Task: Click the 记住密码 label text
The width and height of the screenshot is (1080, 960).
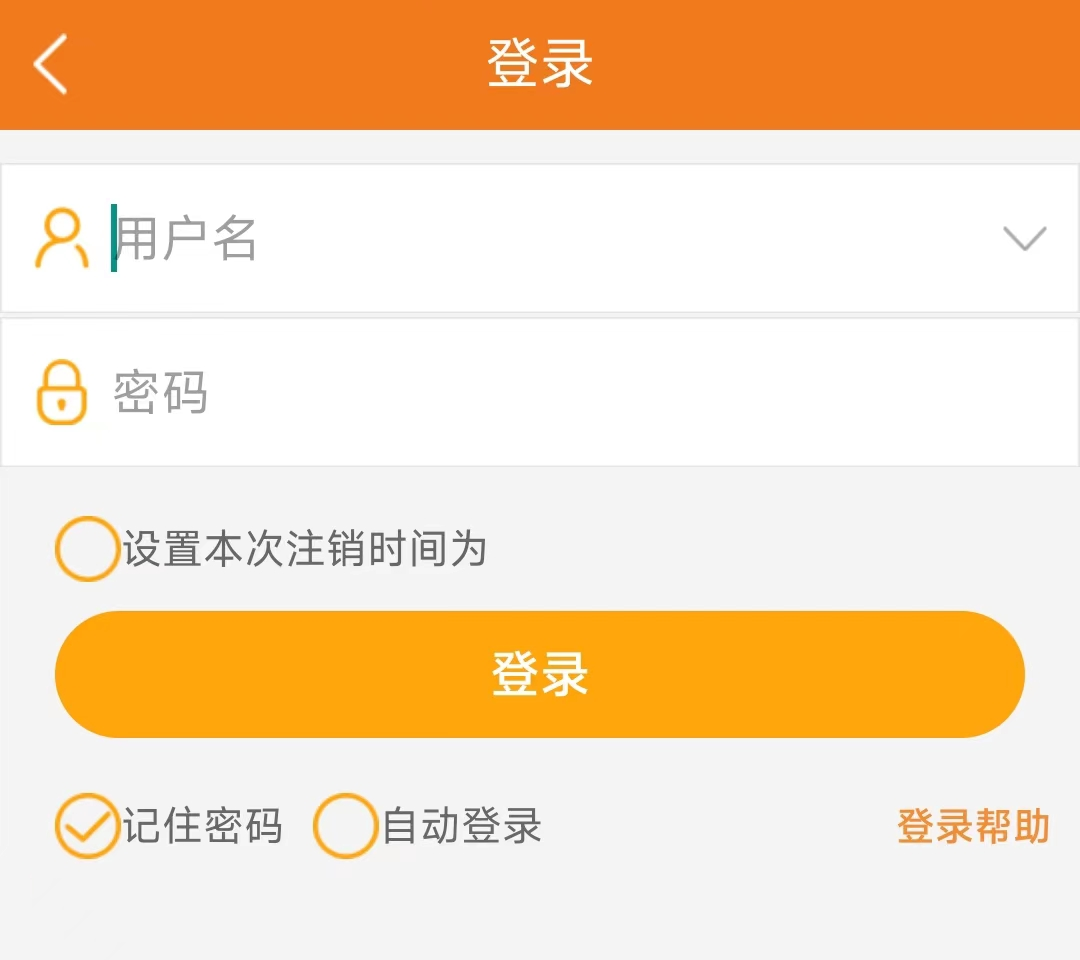Action: pos(203,827)
